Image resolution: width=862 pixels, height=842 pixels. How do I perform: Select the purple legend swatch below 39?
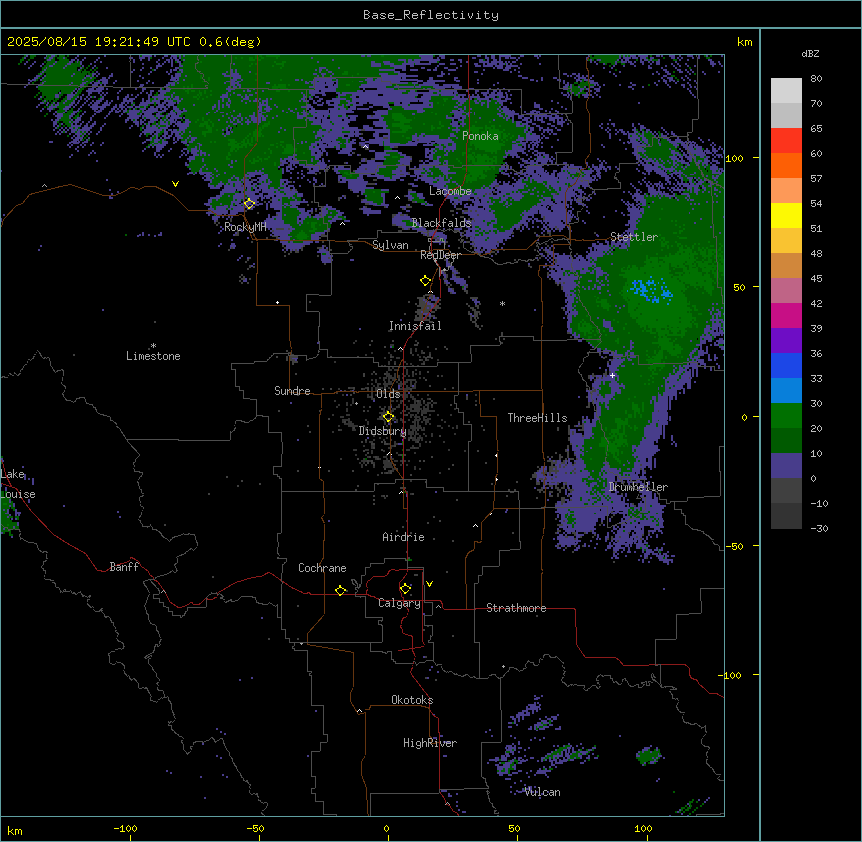click(x=786, y=341)
